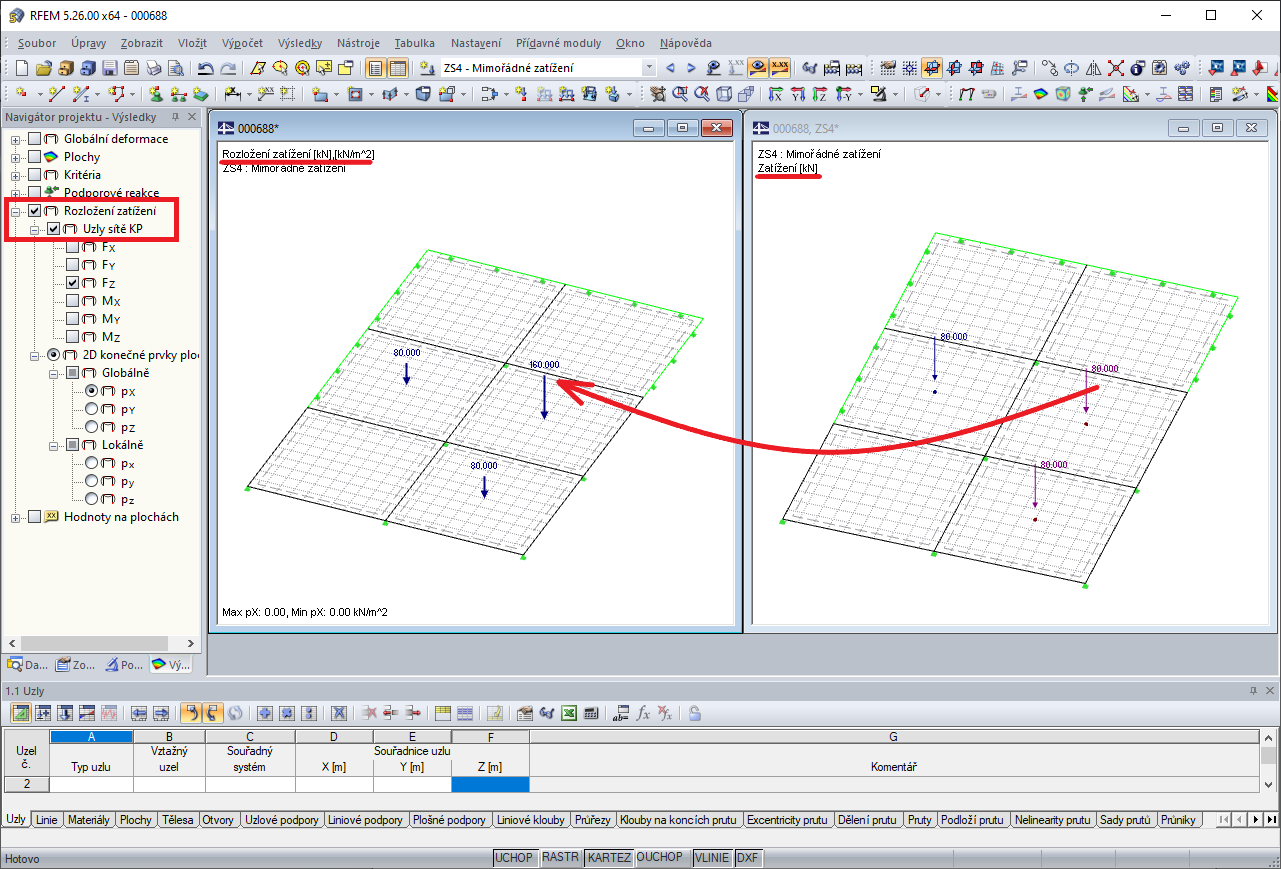Click the fx formula icon in table toolbar
Screen dimensions: 1281x869
(x=644, y=713)
